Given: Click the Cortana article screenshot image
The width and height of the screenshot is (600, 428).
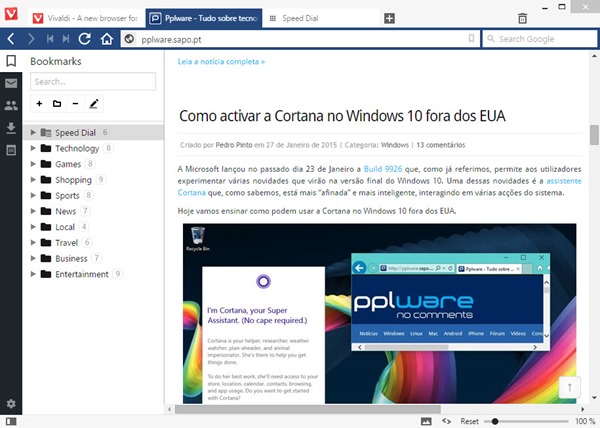Looking at the screenshot, I should (x=379, y=313).
